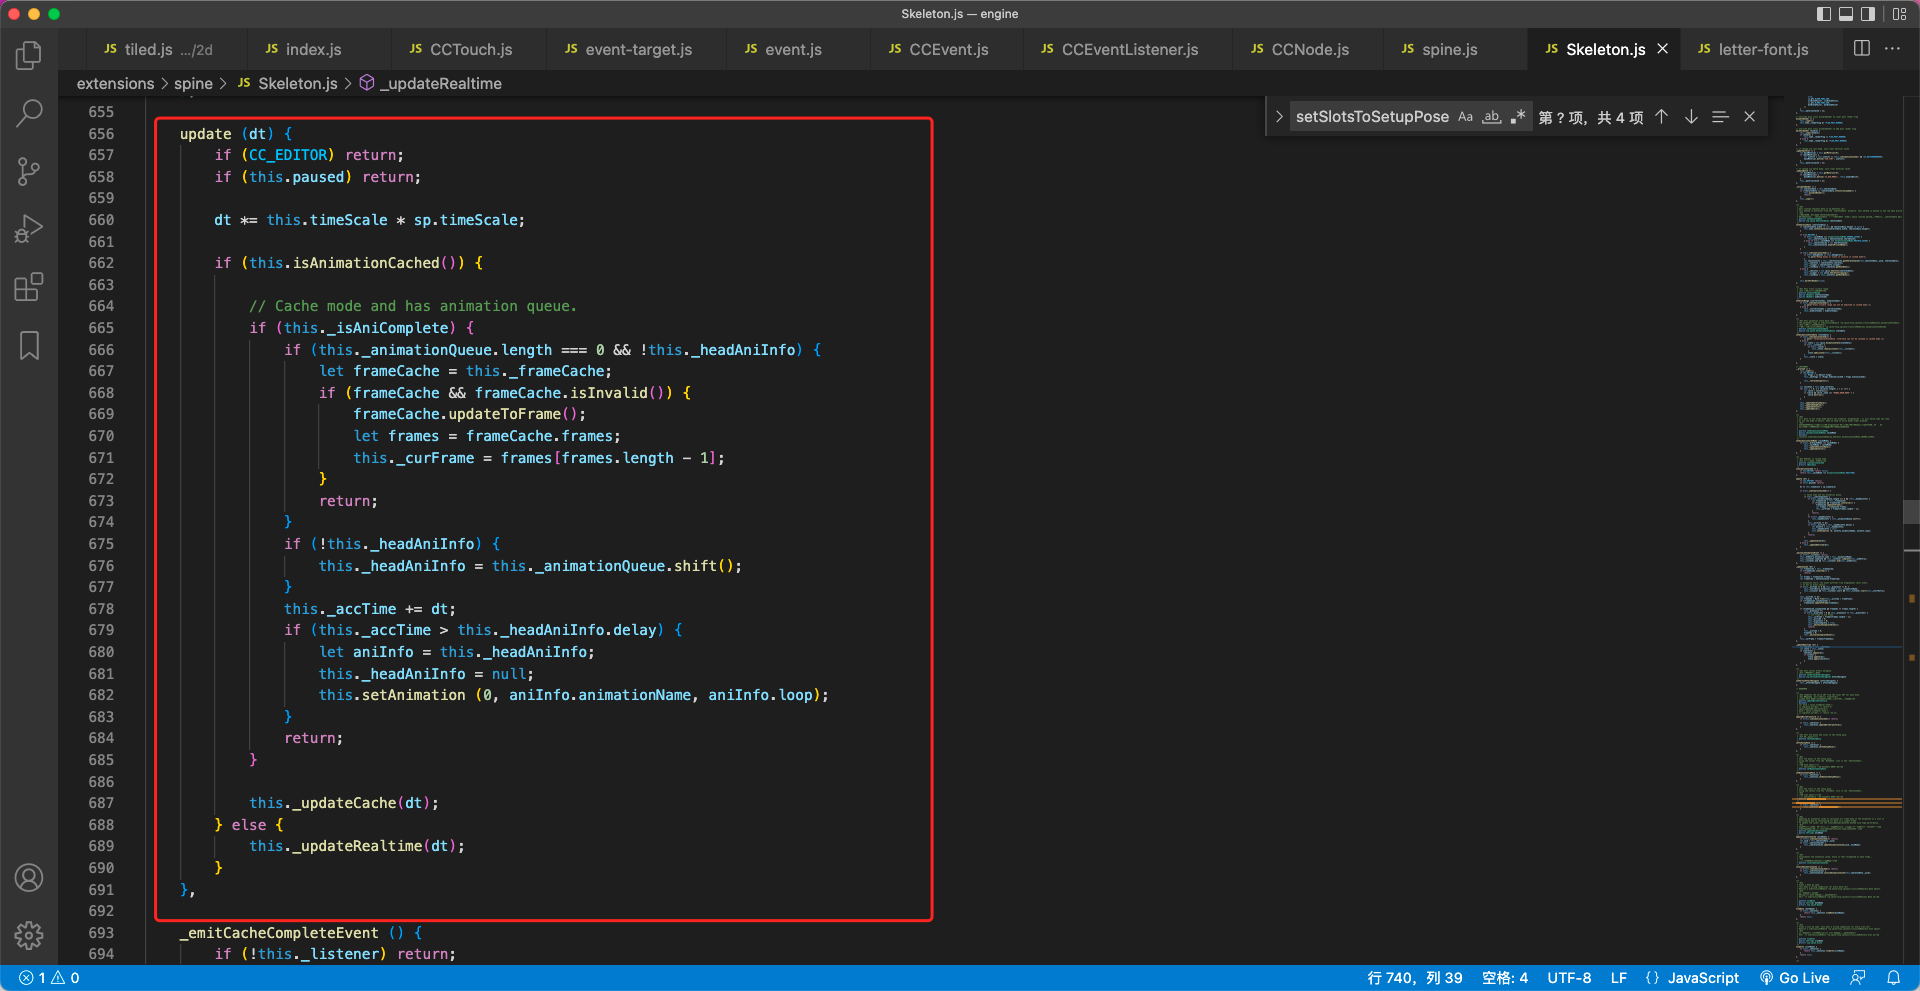Toggle the bottom panel layout icon
This screenshot has width=1920, height=991.
(x=1846, y=14)
